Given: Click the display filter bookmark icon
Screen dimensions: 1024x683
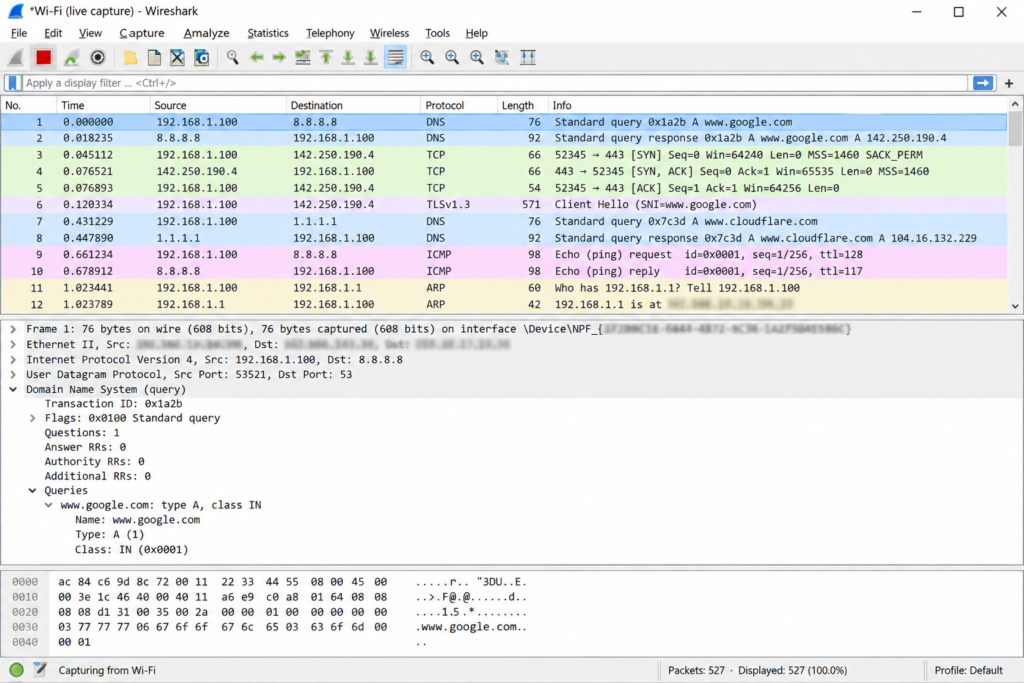Looking at the screenshot, I should click(x=13, y=83).
